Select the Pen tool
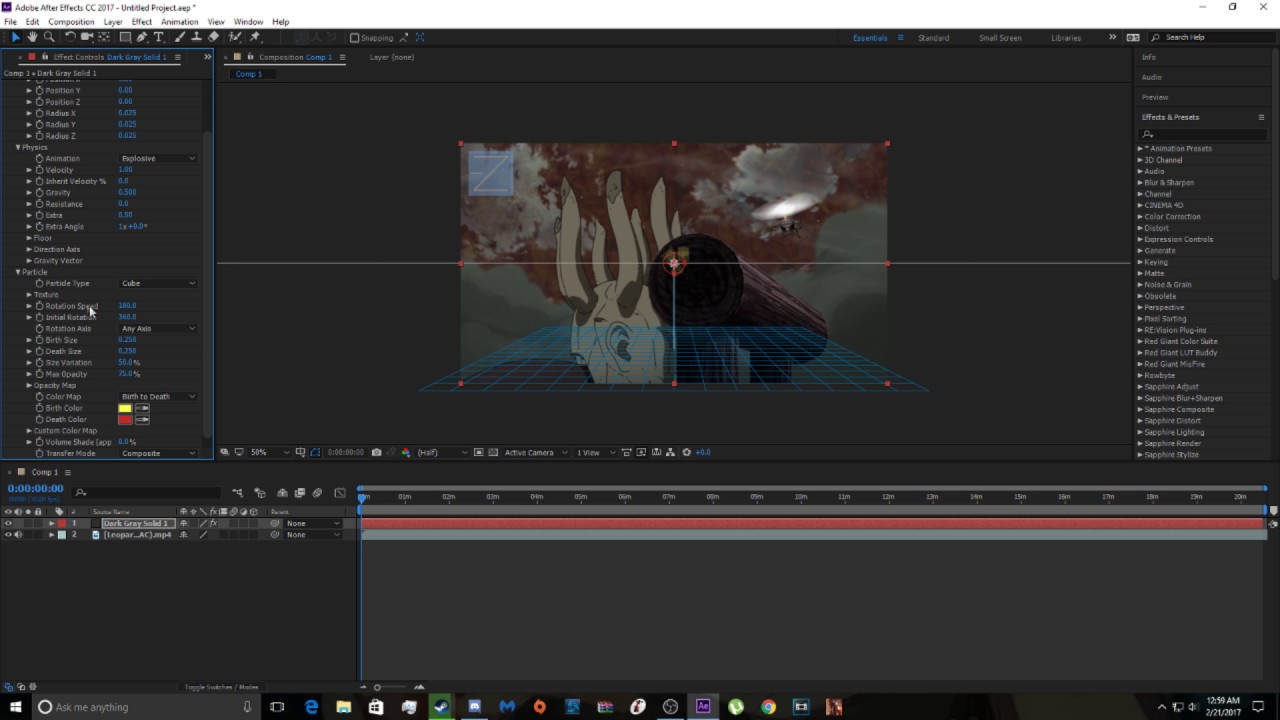 [142, 37]
